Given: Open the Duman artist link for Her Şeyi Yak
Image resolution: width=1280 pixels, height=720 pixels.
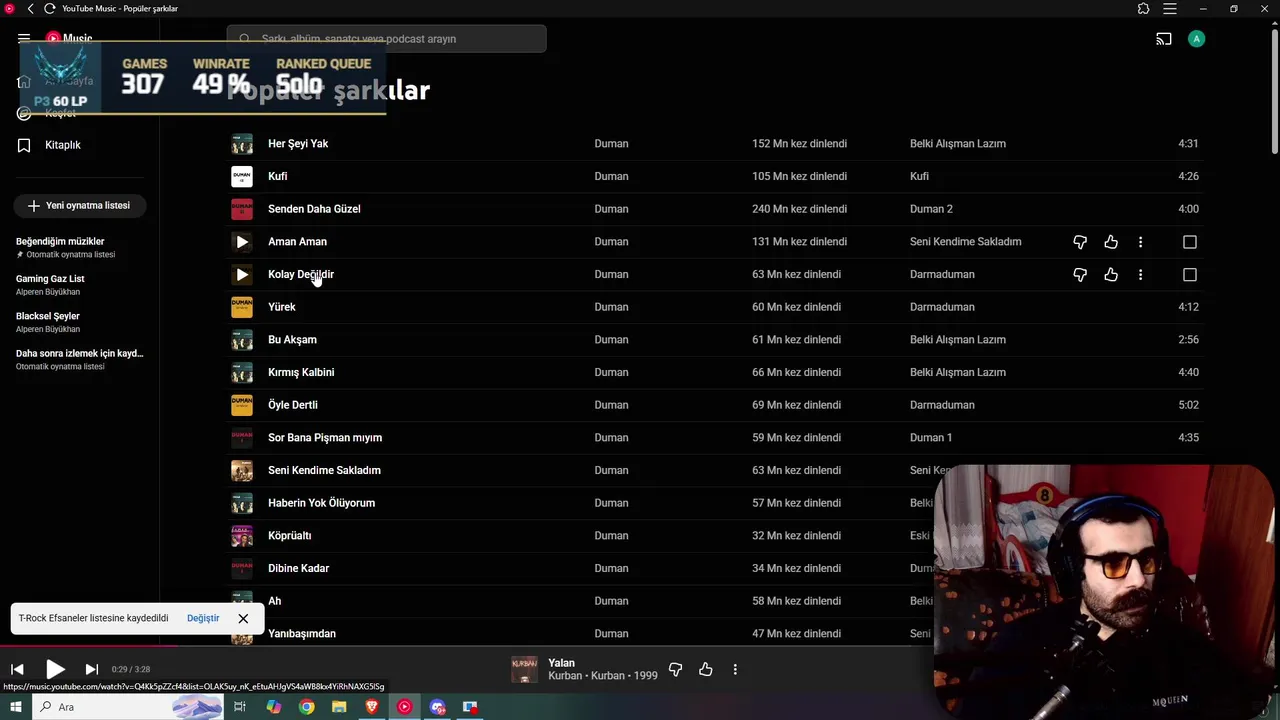Looking at the screenshot, I should 611,144.
